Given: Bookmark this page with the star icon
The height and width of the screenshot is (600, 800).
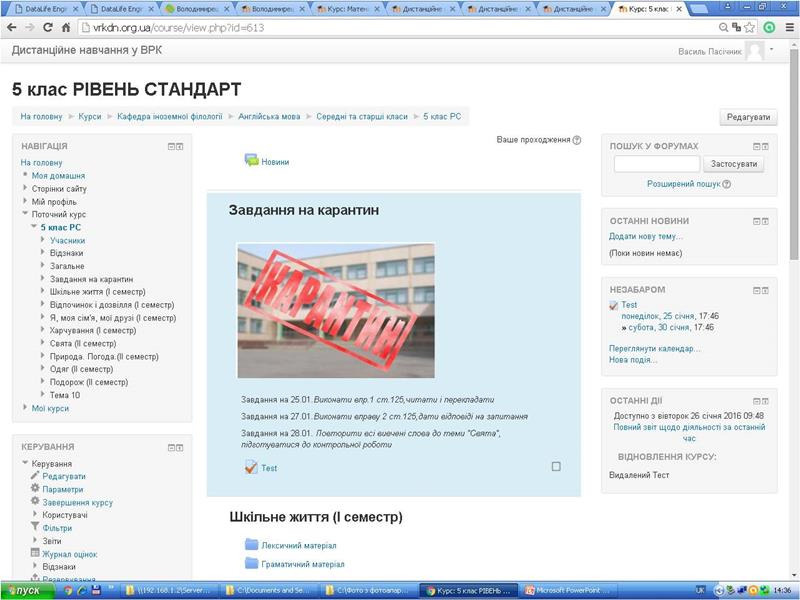Looking at the screenshot, I should tap(749, 28).
